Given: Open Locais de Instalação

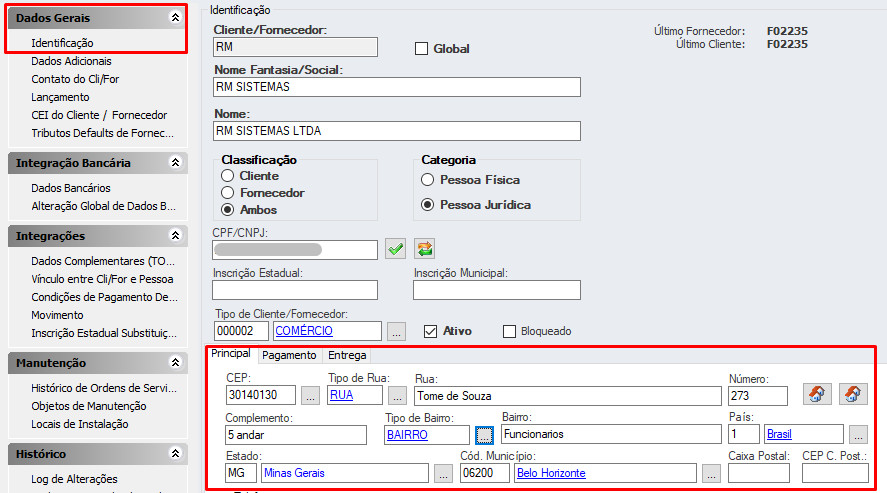Looking at the screenshot, I should click(80, 424).
